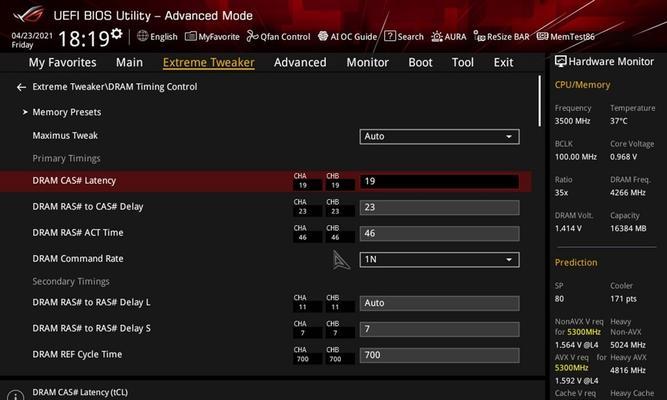The width and height of the screenshot is (667, 400).
Task: Open the DRAM Command Rate dropdown
Action: tap(439, 260)
